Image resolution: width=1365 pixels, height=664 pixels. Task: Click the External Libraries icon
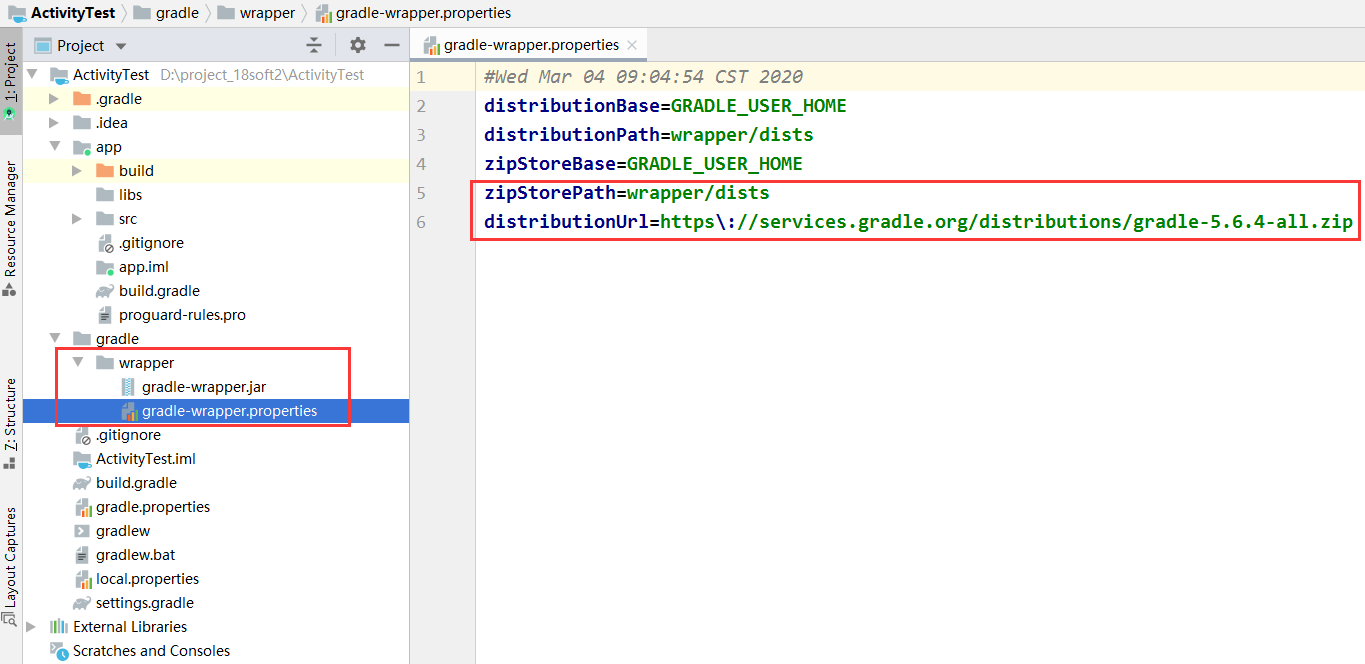[x=59, y=627]
